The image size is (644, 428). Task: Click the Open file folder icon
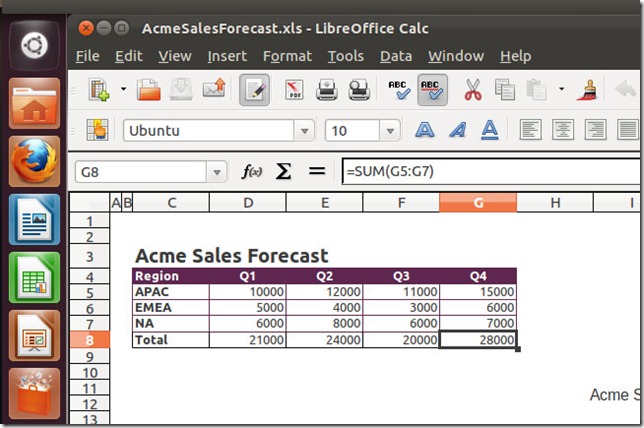[x=148, y=90]
